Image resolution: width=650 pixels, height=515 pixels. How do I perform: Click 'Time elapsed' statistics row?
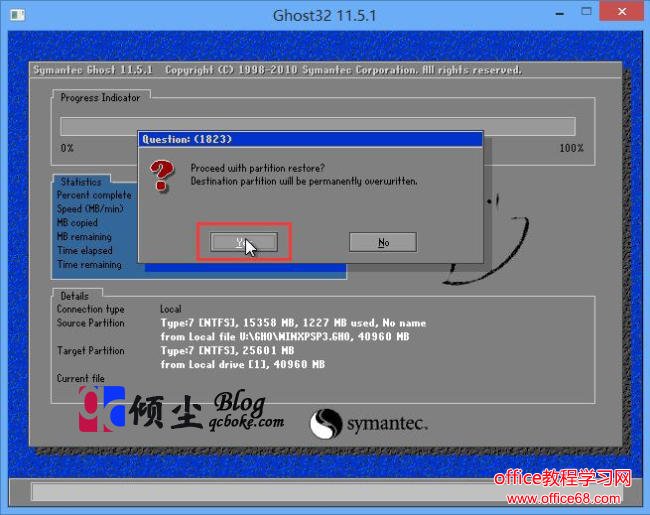85,250
